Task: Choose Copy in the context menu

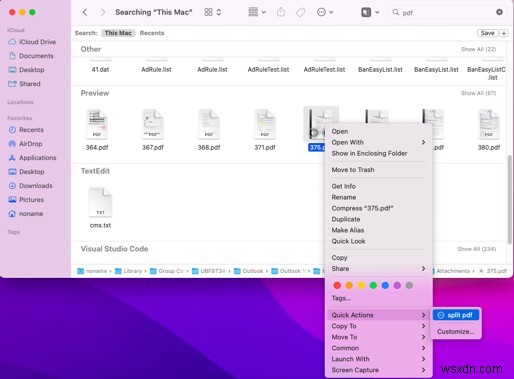Action: [378, 258]
